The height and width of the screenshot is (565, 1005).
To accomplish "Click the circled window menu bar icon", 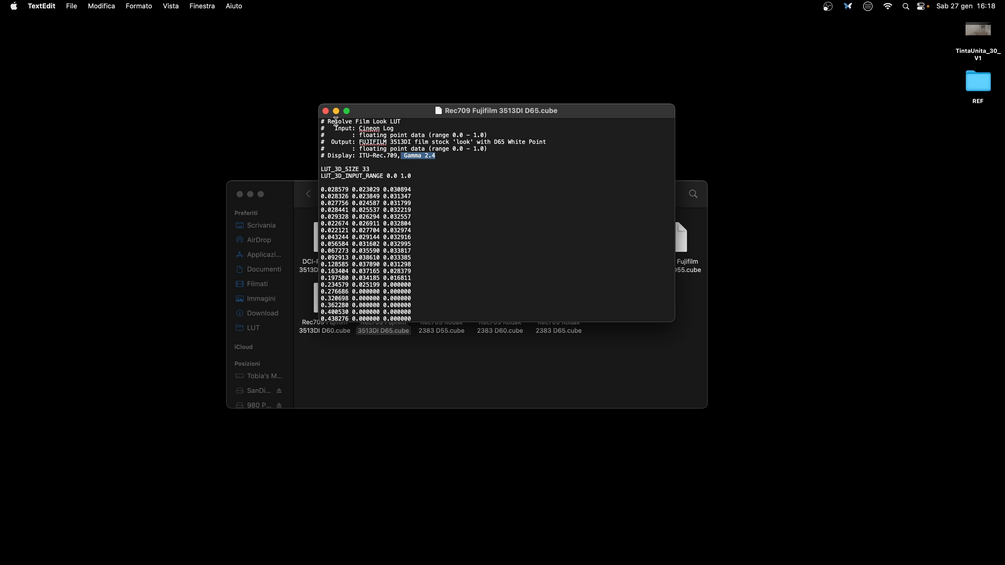I will coord(867,6).
